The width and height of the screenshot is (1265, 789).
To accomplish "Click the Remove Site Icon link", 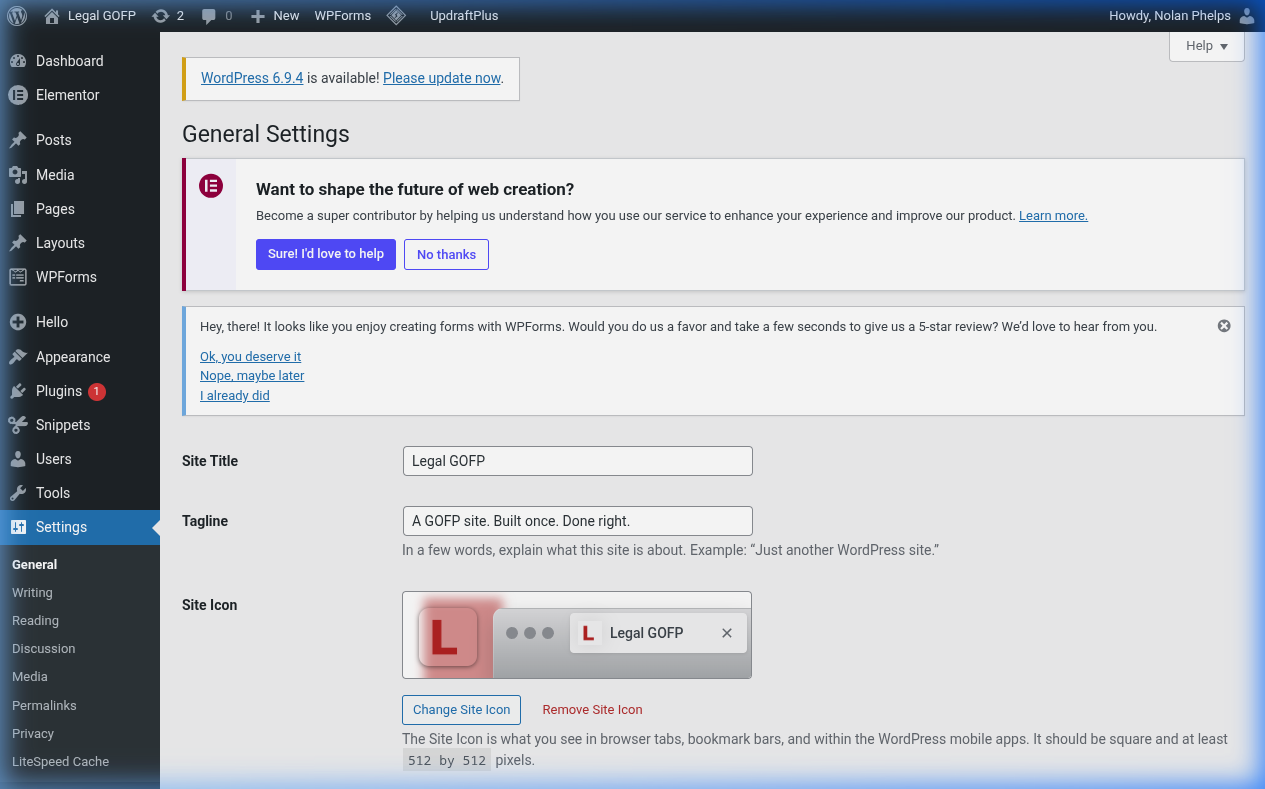I will pyautogui.click(x=592, y=709).
